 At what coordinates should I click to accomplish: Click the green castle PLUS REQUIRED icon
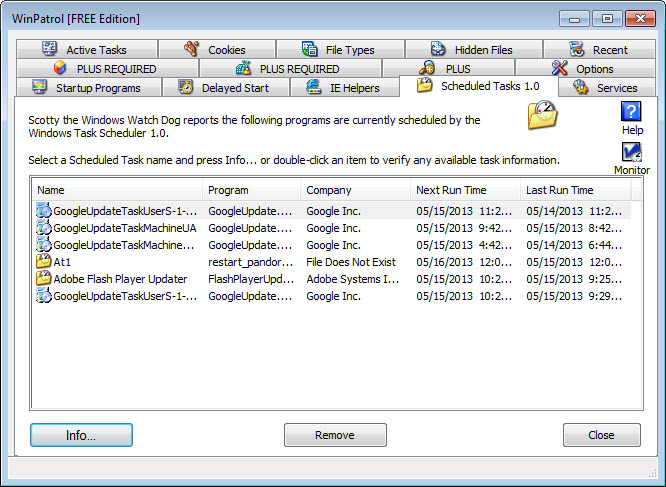tap(243, 68)
